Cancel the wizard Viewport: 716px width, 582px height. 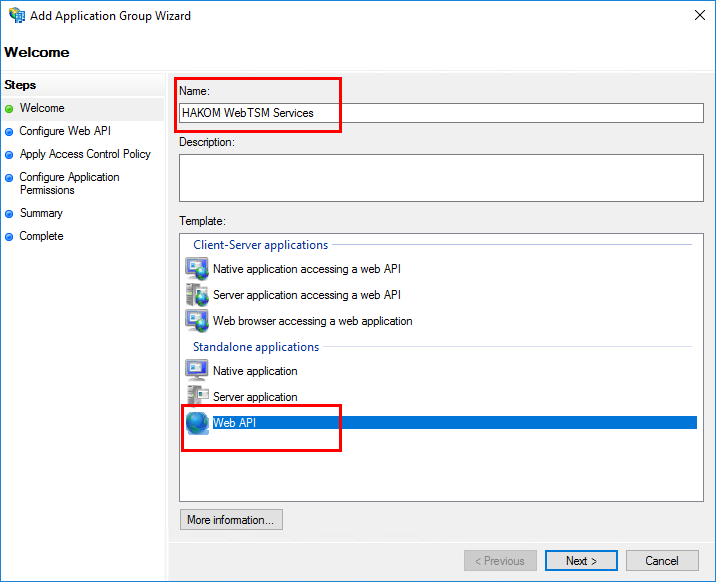(x=662, y=561)
